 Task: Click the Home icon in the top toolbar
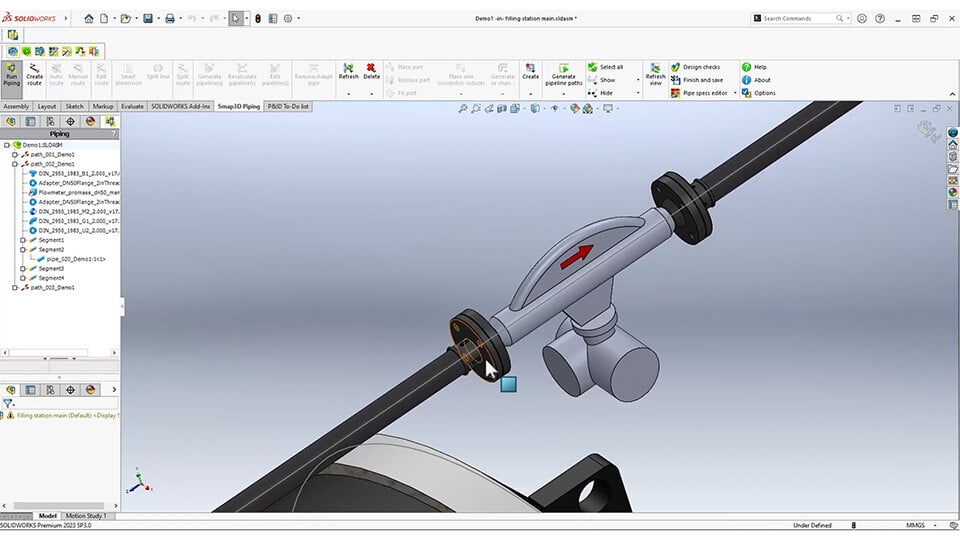[x=89, y=18]
